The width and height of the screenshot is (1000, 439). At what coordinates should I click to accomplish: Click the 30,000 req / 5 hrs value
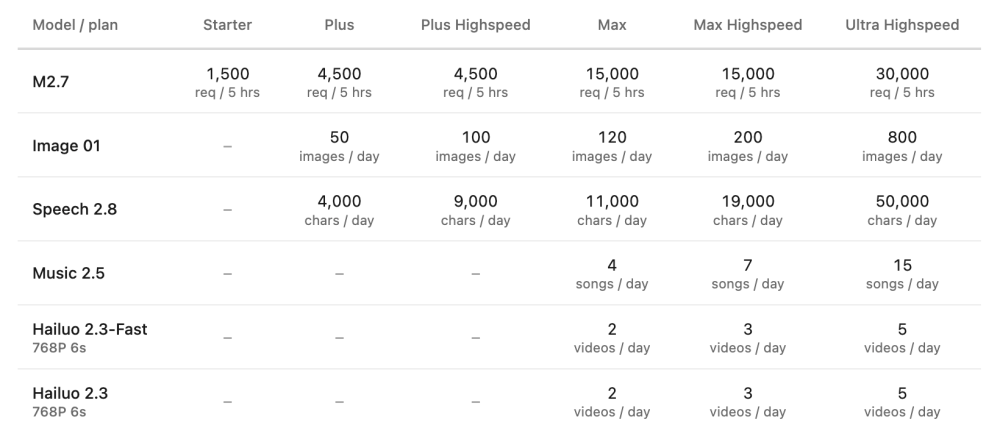pyautogui.click(x=902, y=83)
